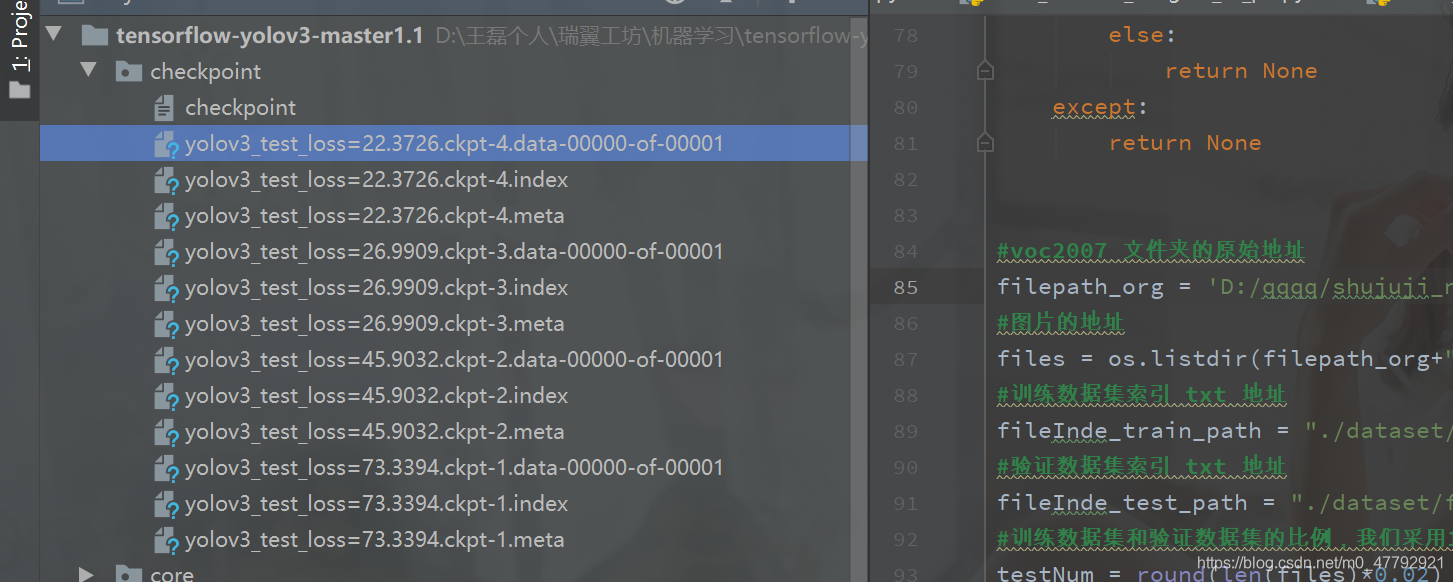
Task: Click unknown-file icon of 73.3394.ckpt-1.meta
Action: pos(166,541)
